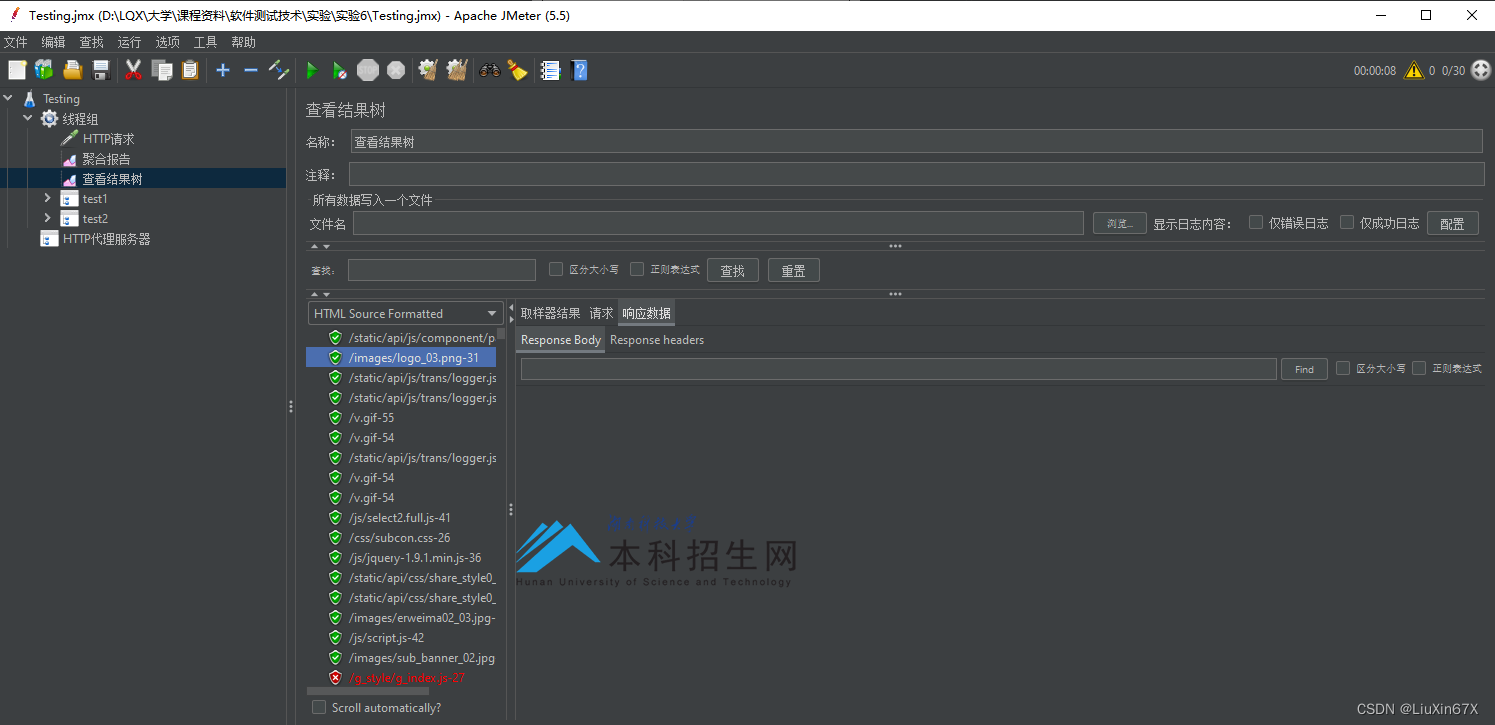Click the Paste clipboard icon
1495x725 pixels.
pos(190,70)
